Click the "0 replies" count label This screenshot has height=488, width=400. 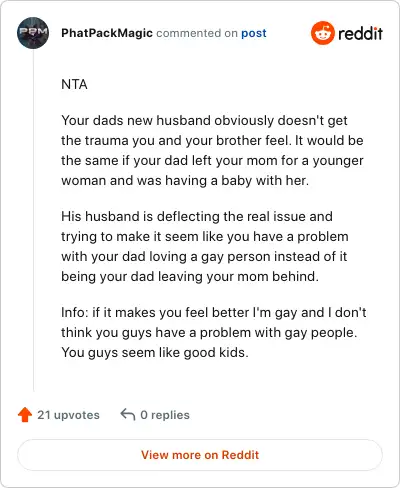click(x=165, y=415)
